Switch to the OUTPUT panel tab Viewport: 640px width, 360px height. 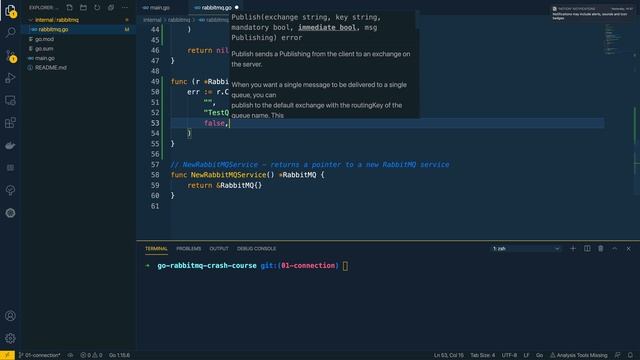point(219,249)
